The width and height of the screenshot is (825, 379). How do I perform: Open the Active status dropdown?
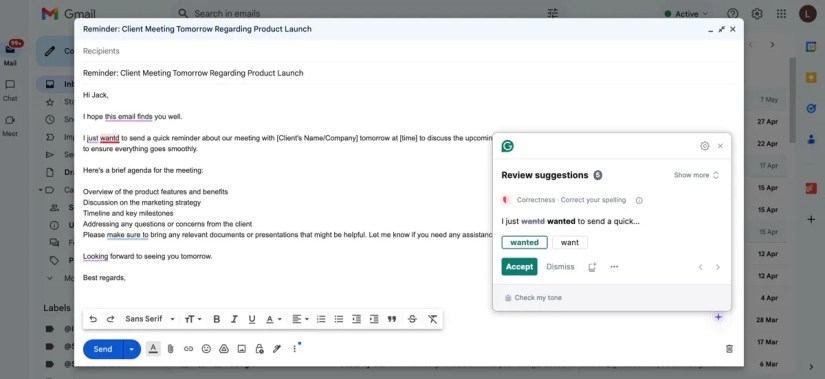(686, 14)
